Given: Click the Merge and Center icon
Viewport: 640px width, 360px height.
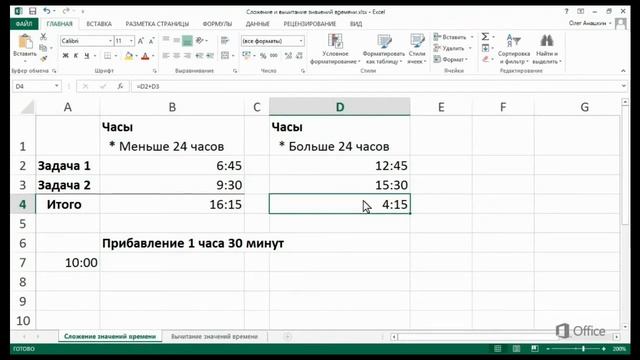Looking at the screenshot, I should (x=224, y=56).
